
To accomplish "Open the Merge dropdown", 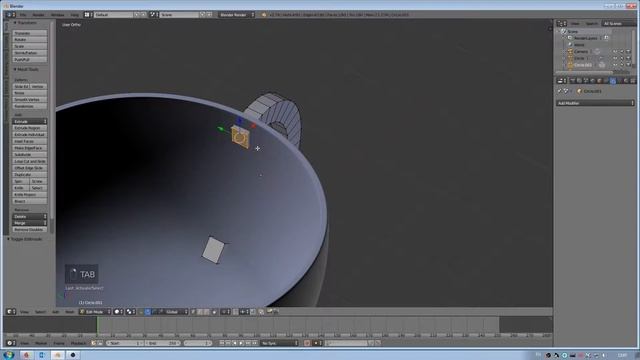I will [29, 223].
